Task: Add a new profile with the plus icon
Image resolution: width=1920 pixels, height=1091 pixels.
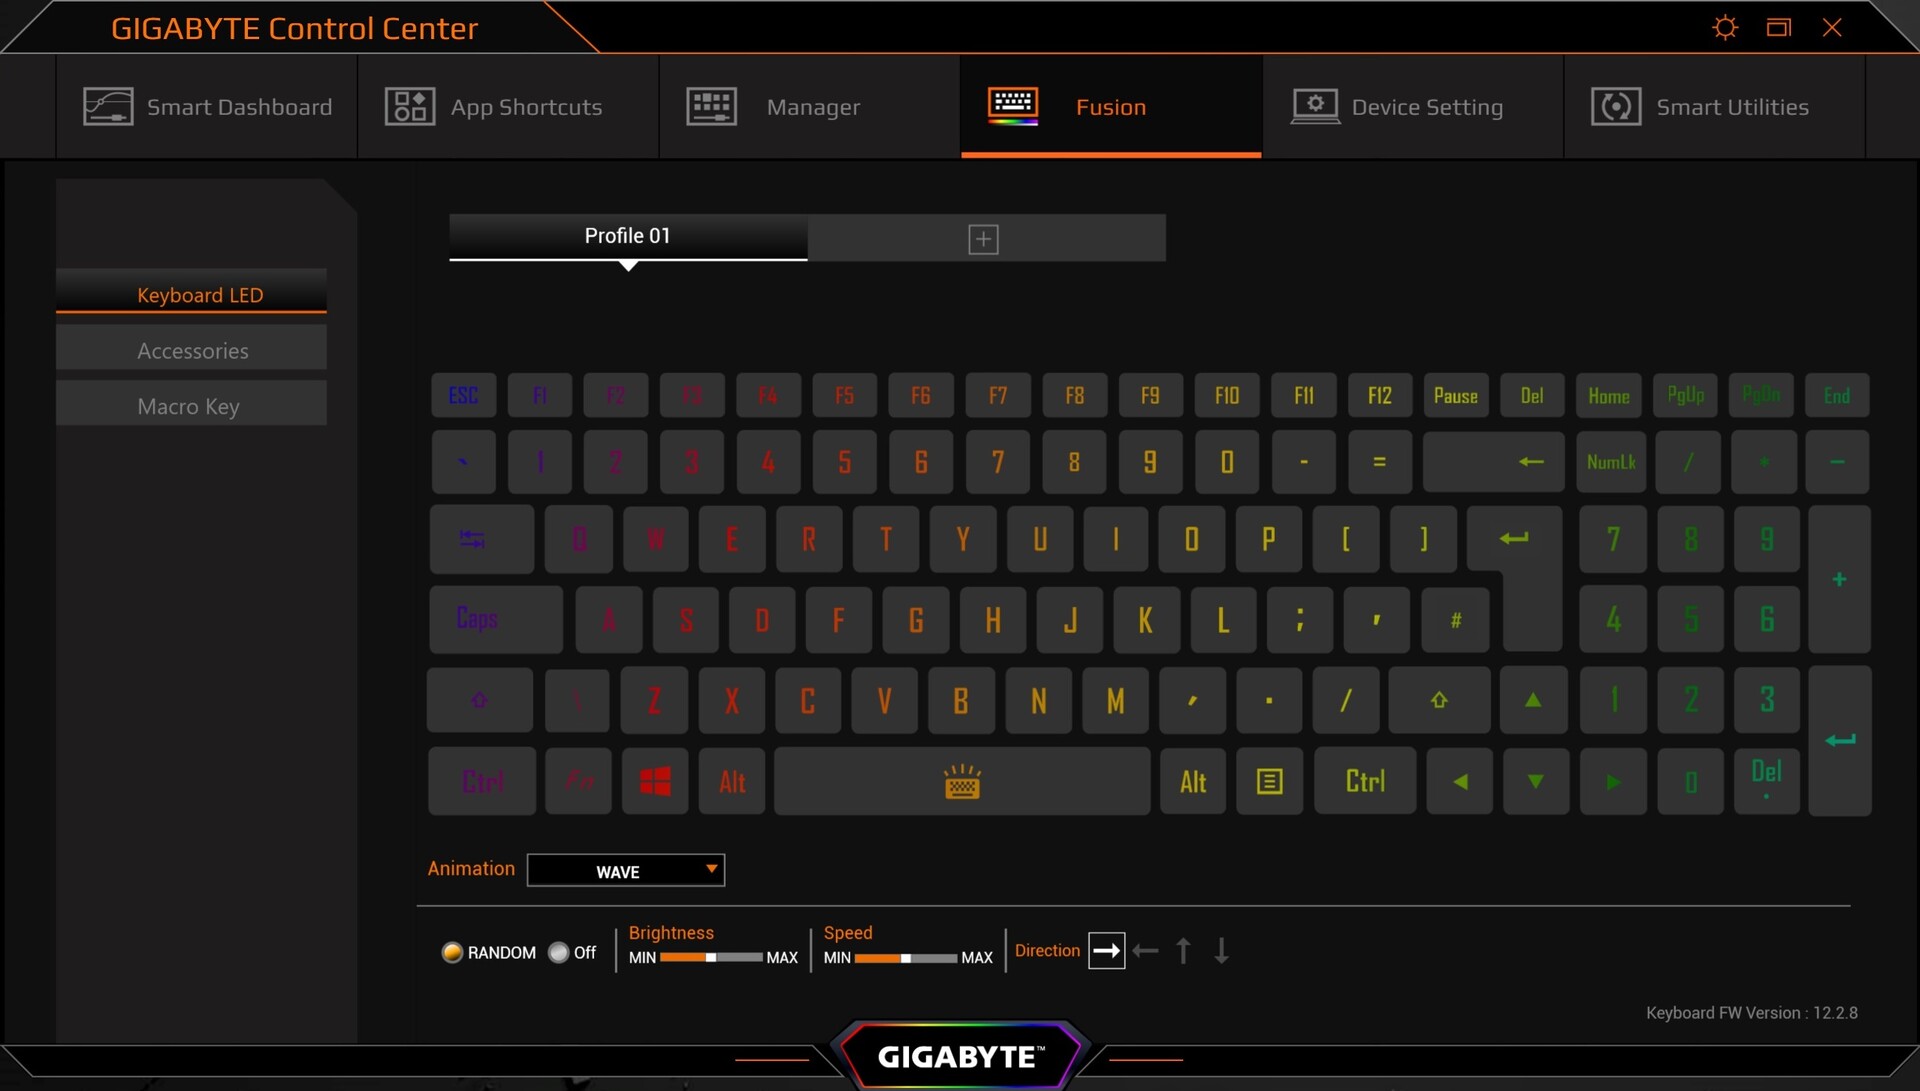Action: 983,239
